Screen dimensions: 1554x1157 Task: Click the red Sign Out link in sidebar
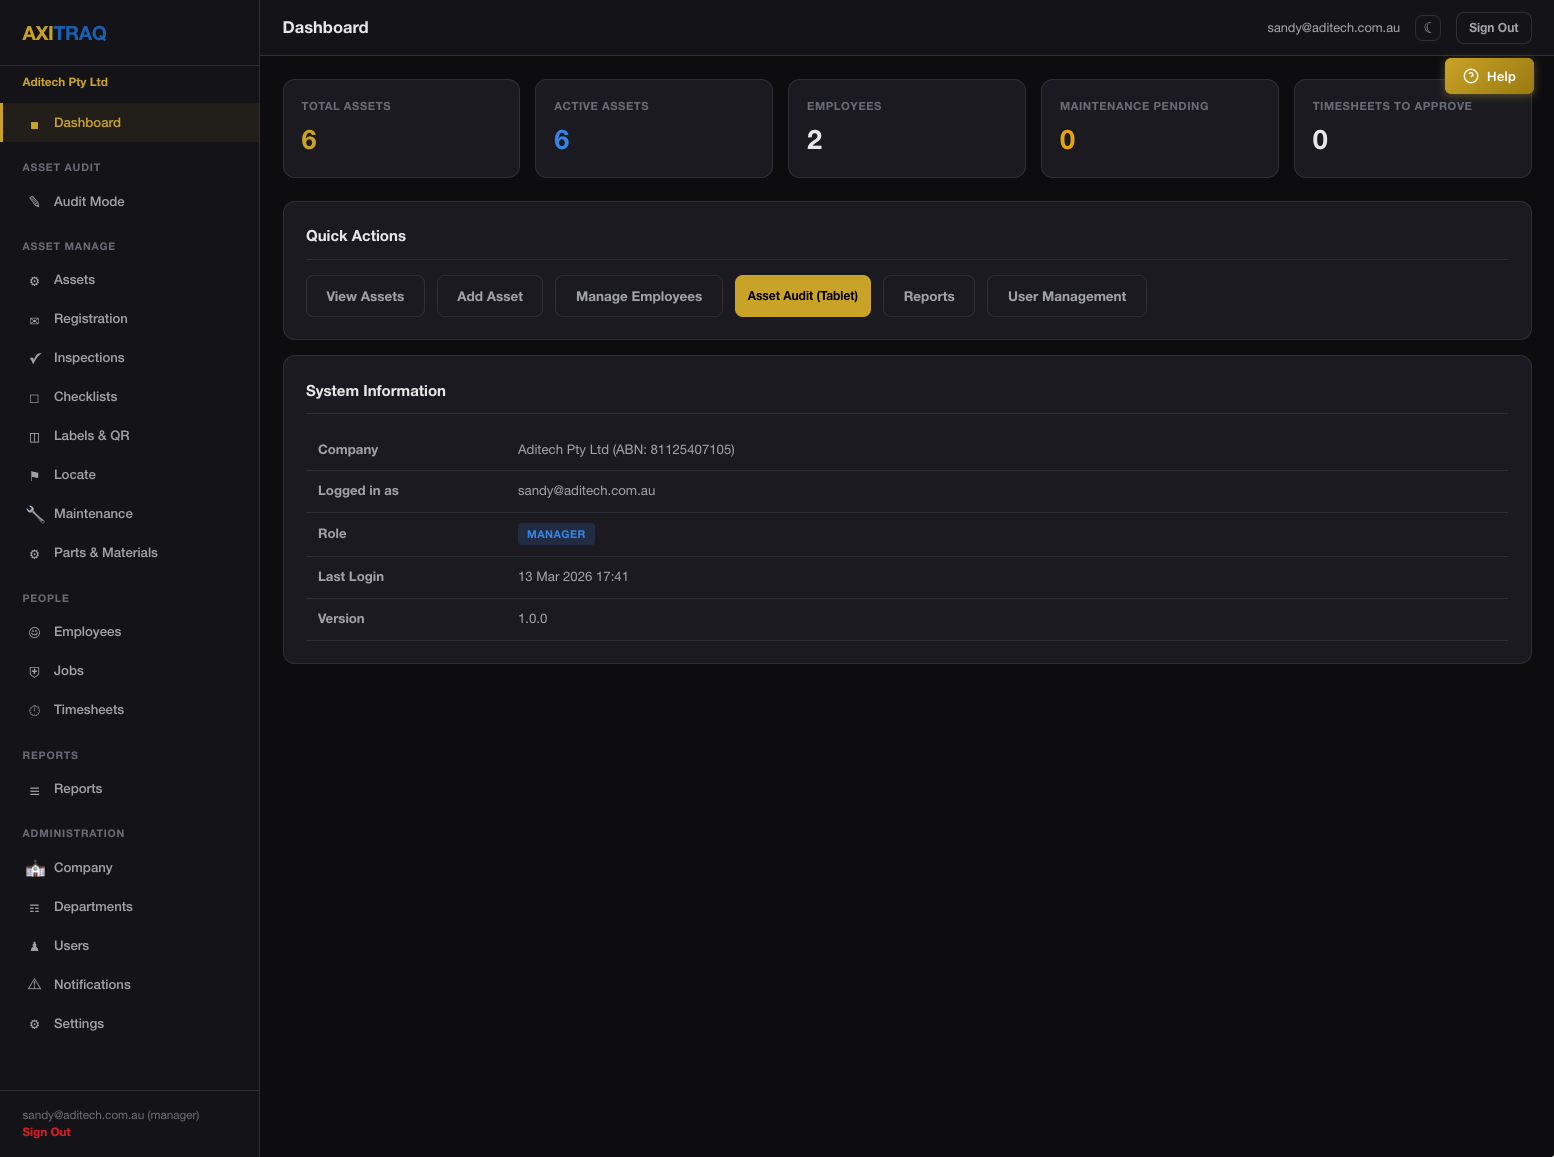click(47, 1132)
